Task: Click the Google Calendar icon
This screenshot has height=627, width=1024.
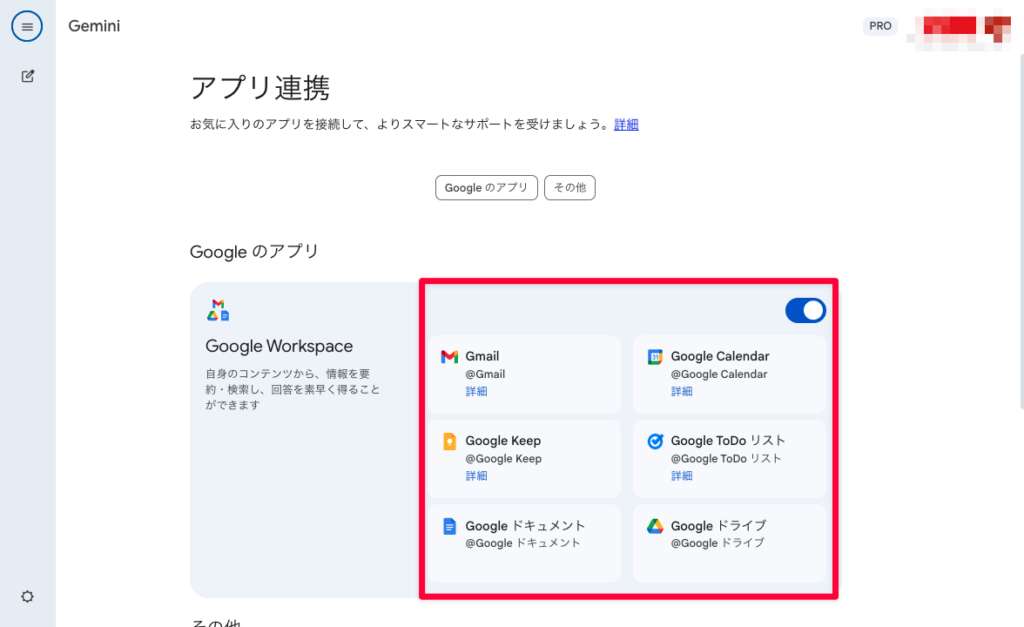Action: [657, 356]
